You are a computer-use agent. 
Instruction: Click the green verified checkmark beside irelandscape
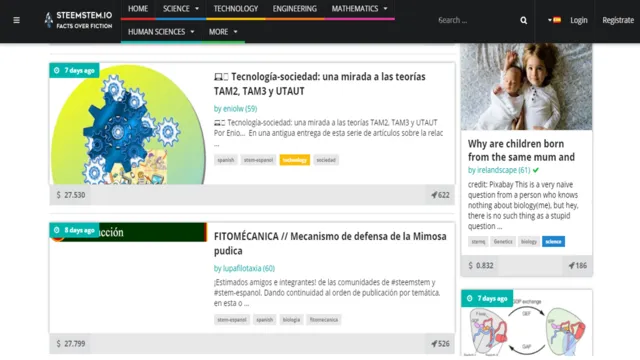[x=536, y=170]
